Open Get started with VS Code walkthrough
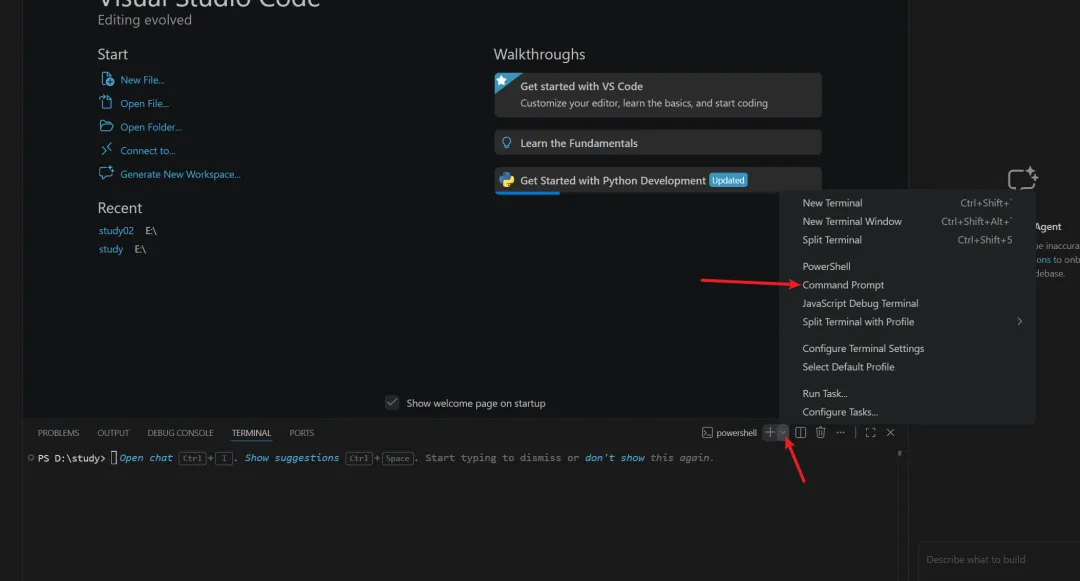Screen dimensions: 1080x581 658,95
